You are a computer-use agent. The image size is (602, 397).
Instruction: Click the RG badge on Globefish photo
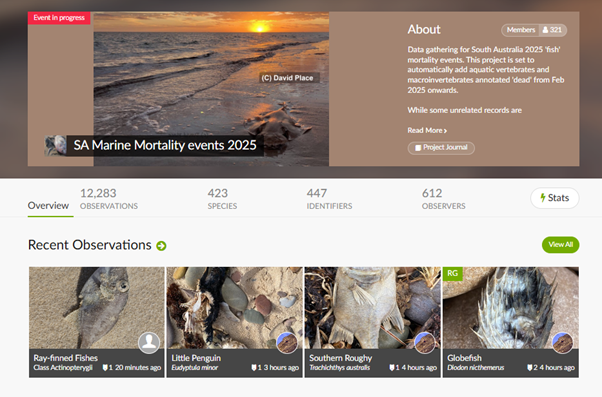452,273
